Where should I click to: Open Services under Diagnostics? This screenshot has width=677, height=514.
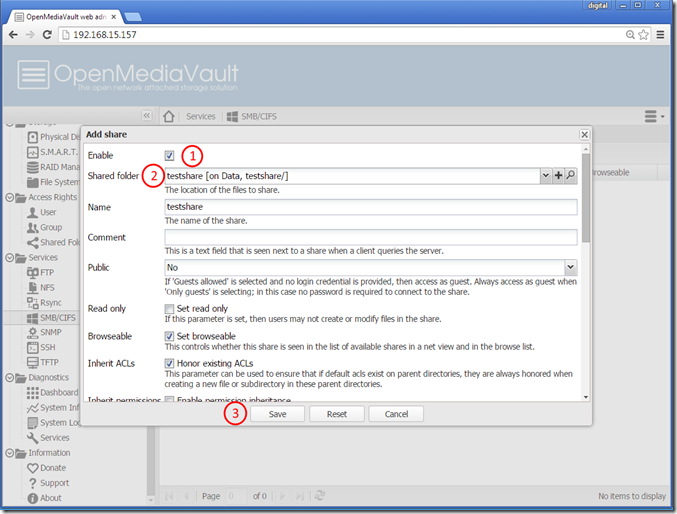click(48, 438)
